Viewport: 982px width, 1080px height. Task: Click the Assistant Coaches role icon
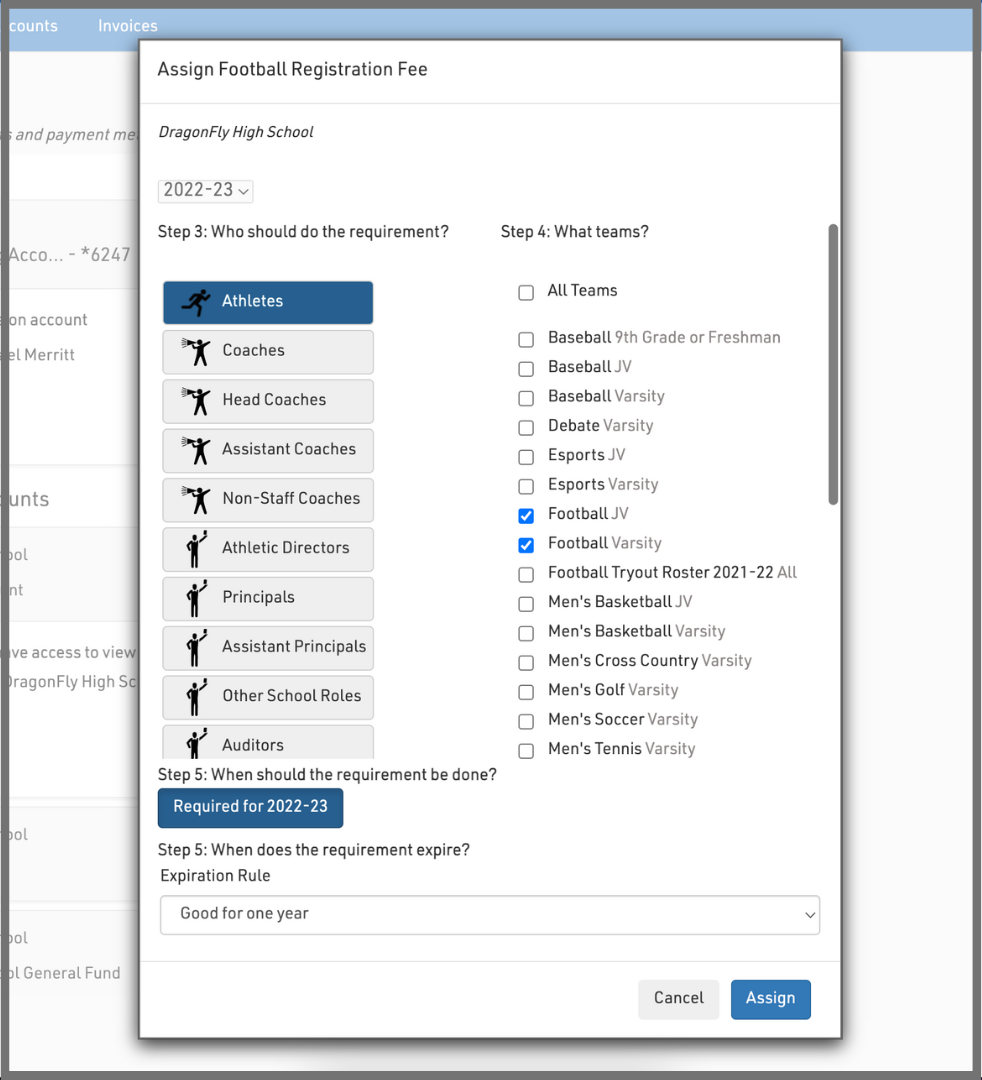coord(196,450)
